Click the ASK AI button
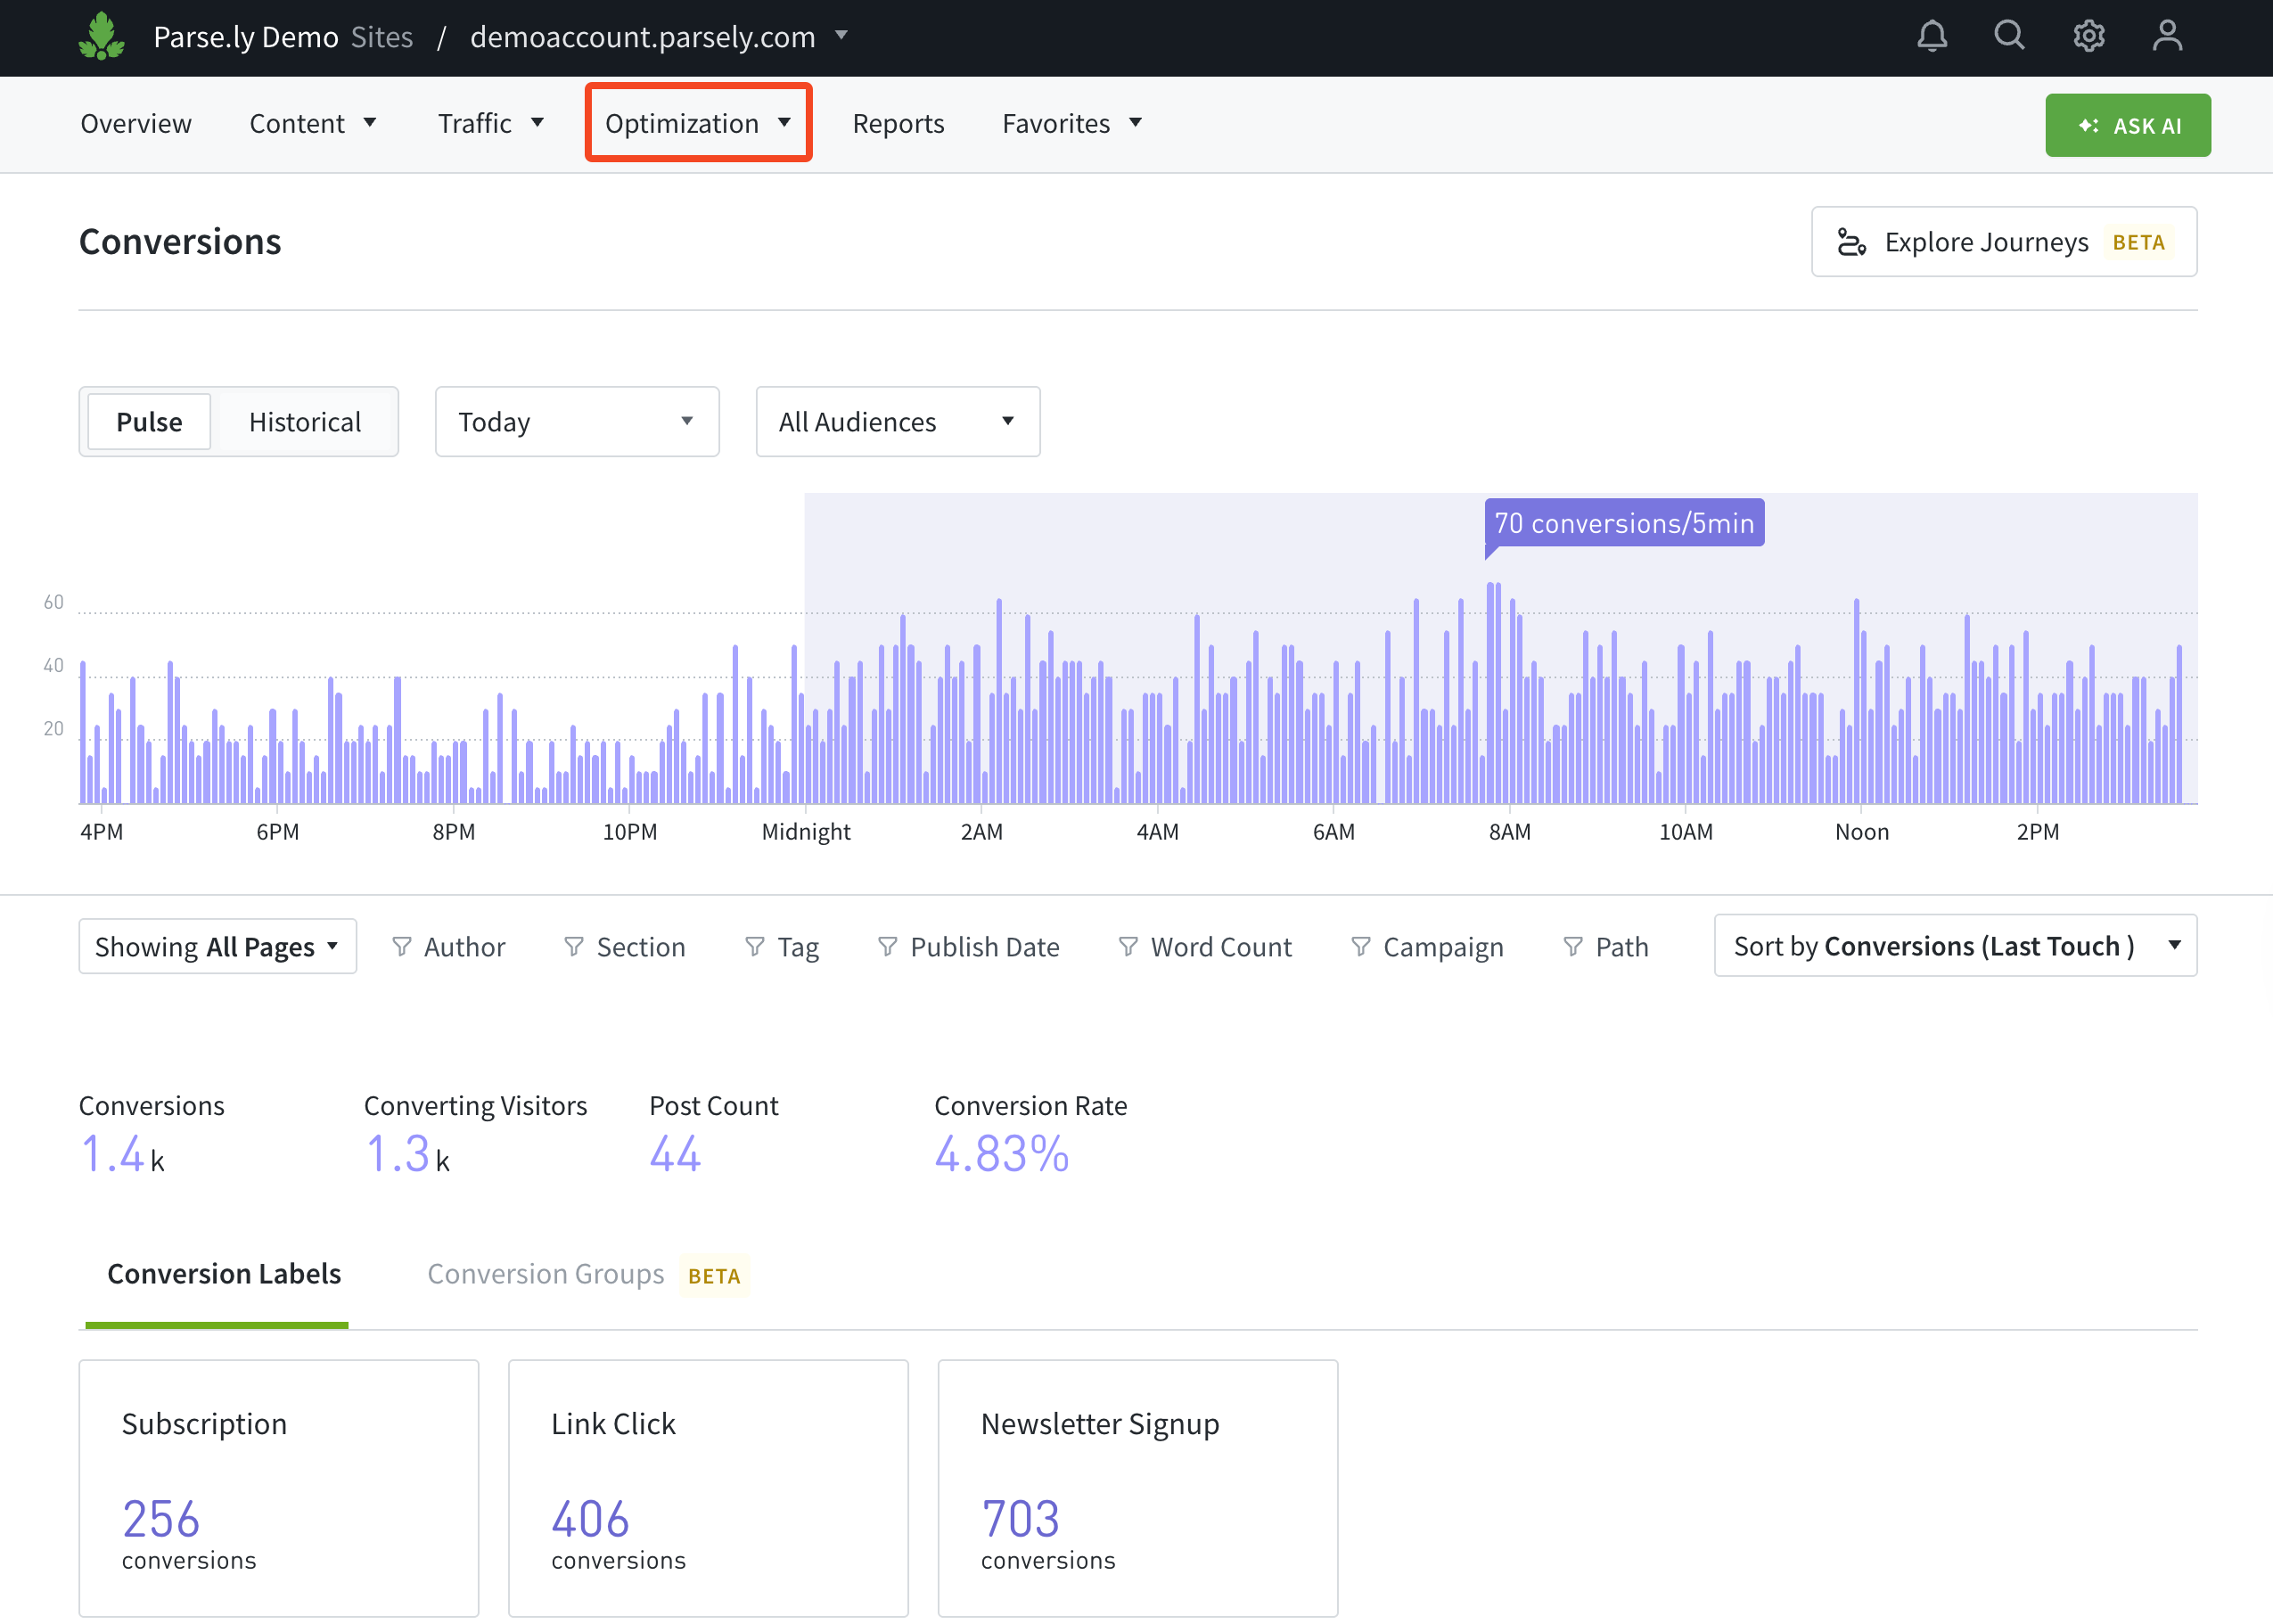 pyautogui.click(x=2127, y=125)
